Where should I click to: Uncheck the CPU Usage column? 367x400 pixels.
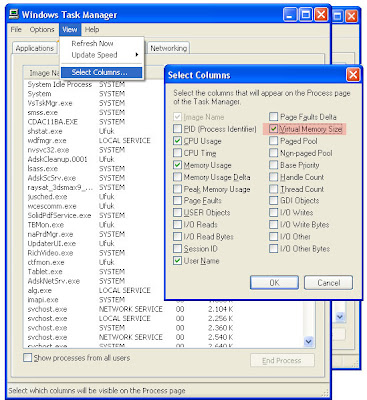[177, 141]
